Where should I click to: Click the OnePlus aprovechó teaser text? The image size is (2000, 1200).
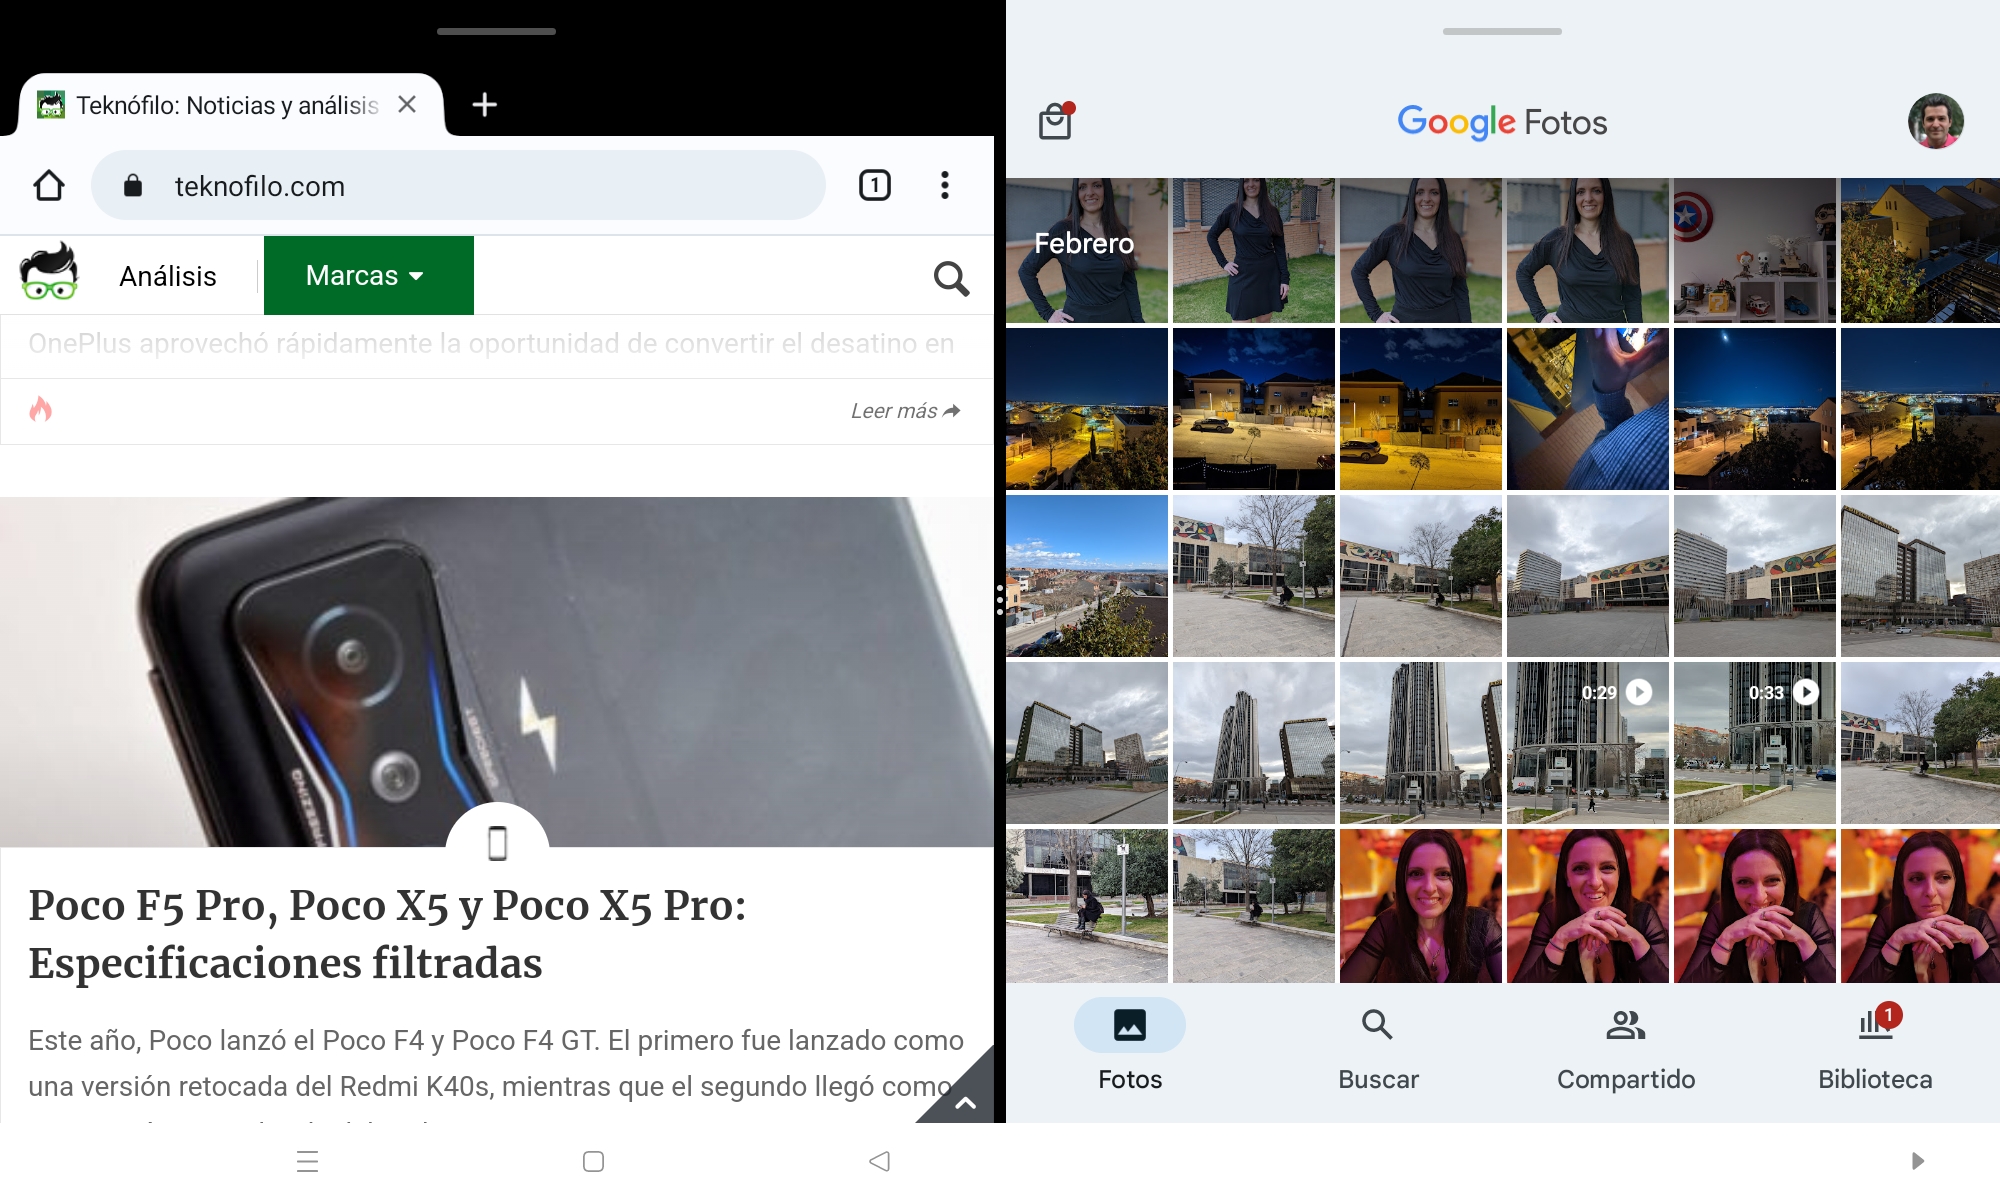pos(491,344)
